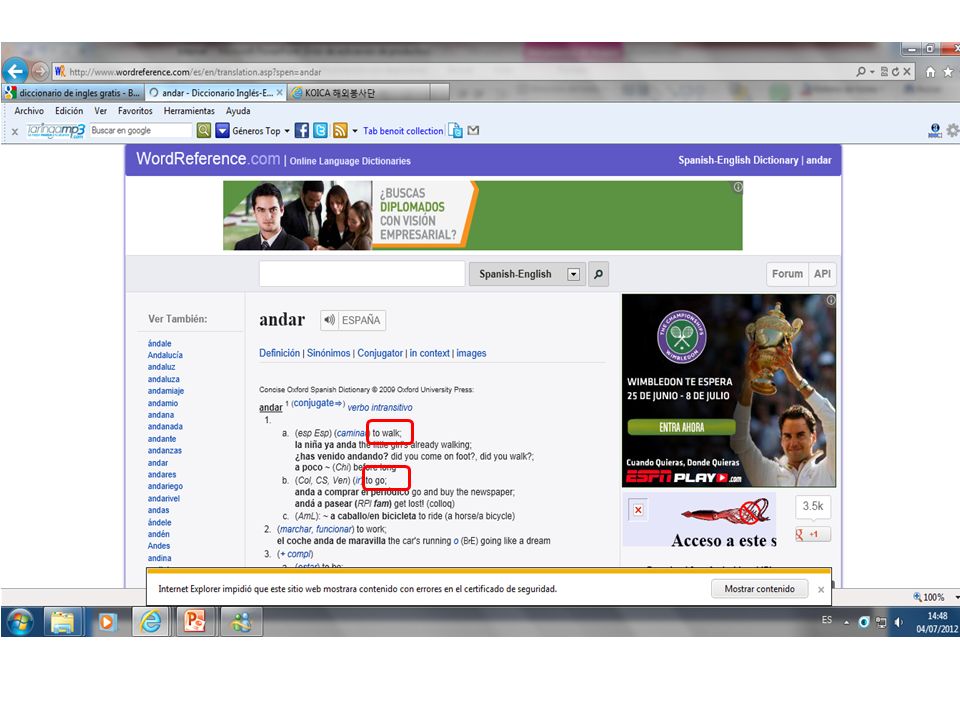The image size is (960, 720).
Task: Open the Archivo menu
Action: click(x=29, y=111)
